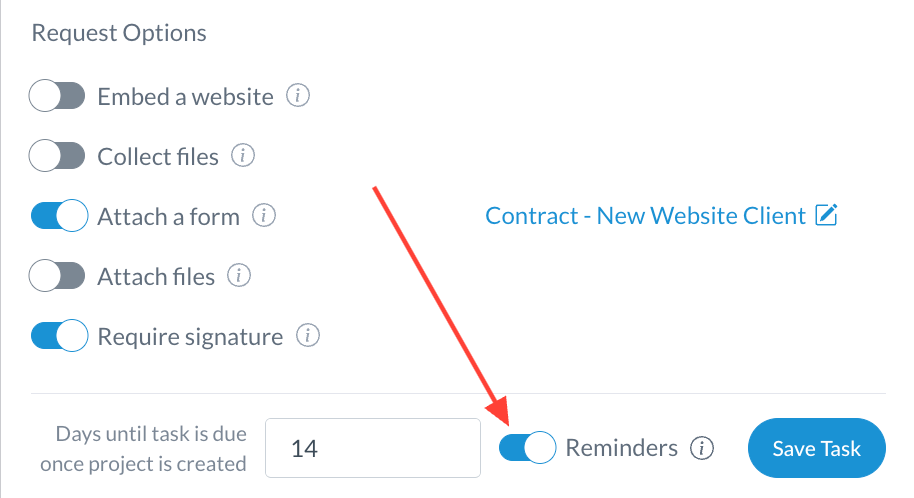Click edit icon beside contract form link
Viewport: 914px width, 498px height.
(x=826, y=215)
